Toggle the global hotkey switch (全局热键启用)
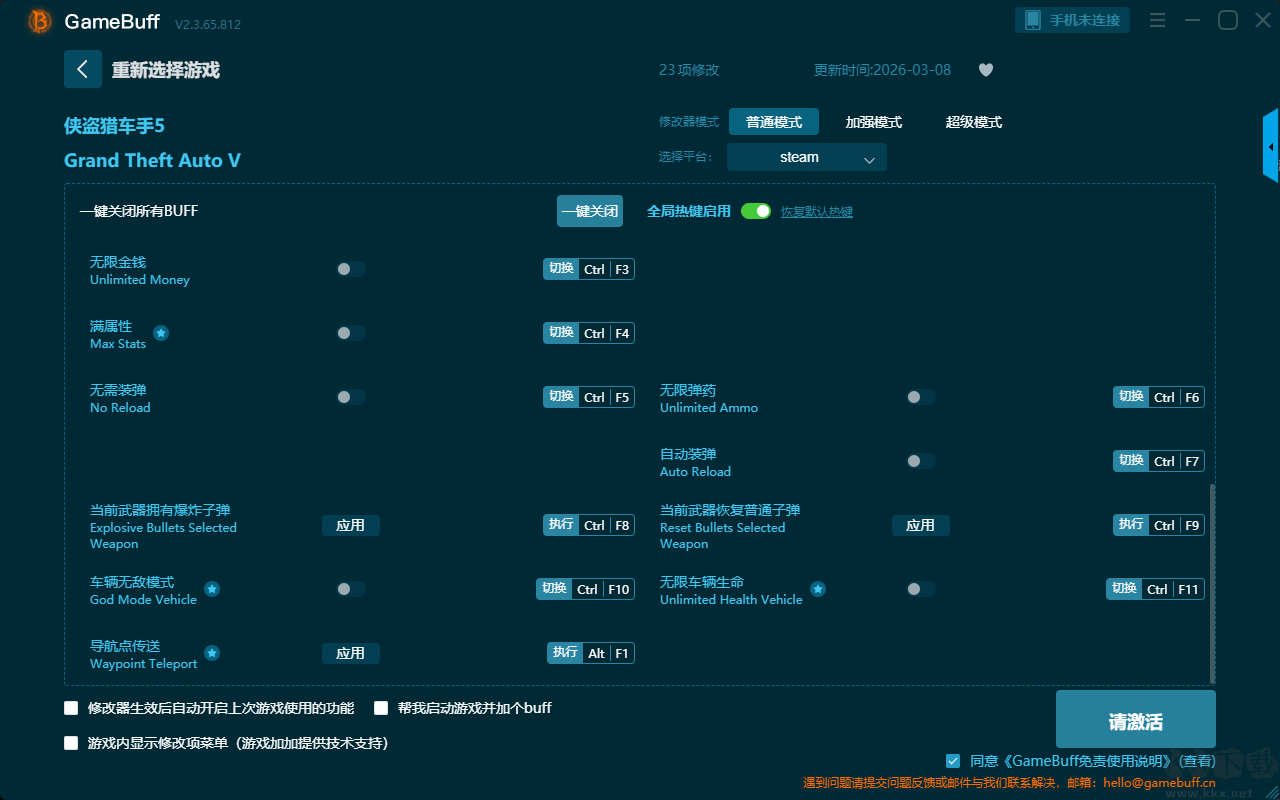Screen dimensions: 1280x800 (756, 211)
